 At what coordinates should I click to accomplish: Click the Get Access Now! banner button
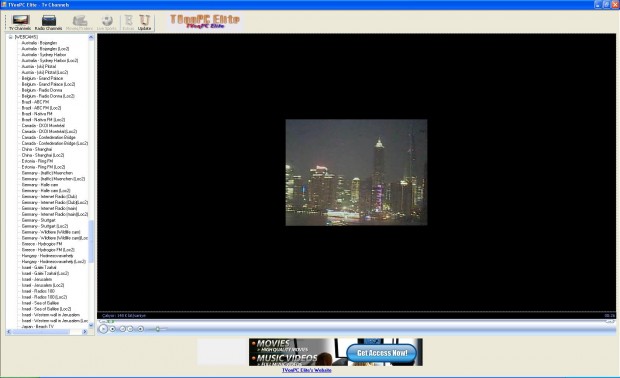(382, 353)
